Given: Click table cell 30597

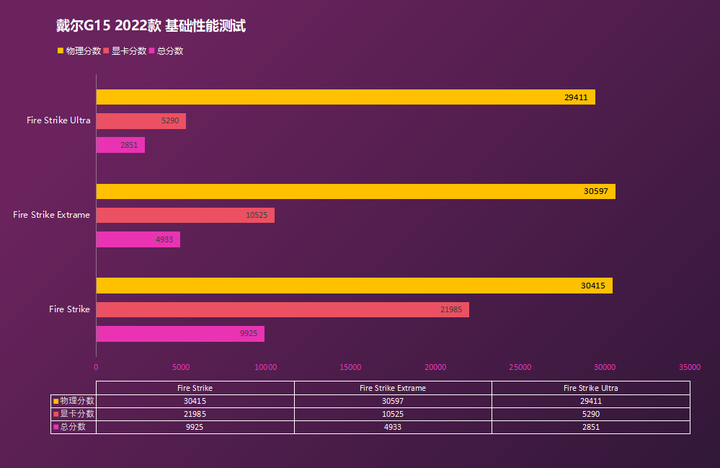Looking at the screenshot, I should pos(393,401).
